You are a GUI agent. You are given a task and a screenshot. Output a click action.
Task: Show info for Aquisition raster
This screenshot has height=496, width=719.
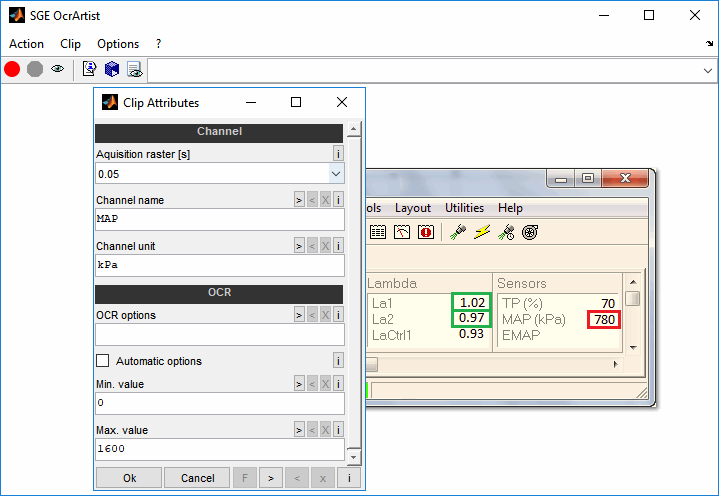(x=338, y=154)
